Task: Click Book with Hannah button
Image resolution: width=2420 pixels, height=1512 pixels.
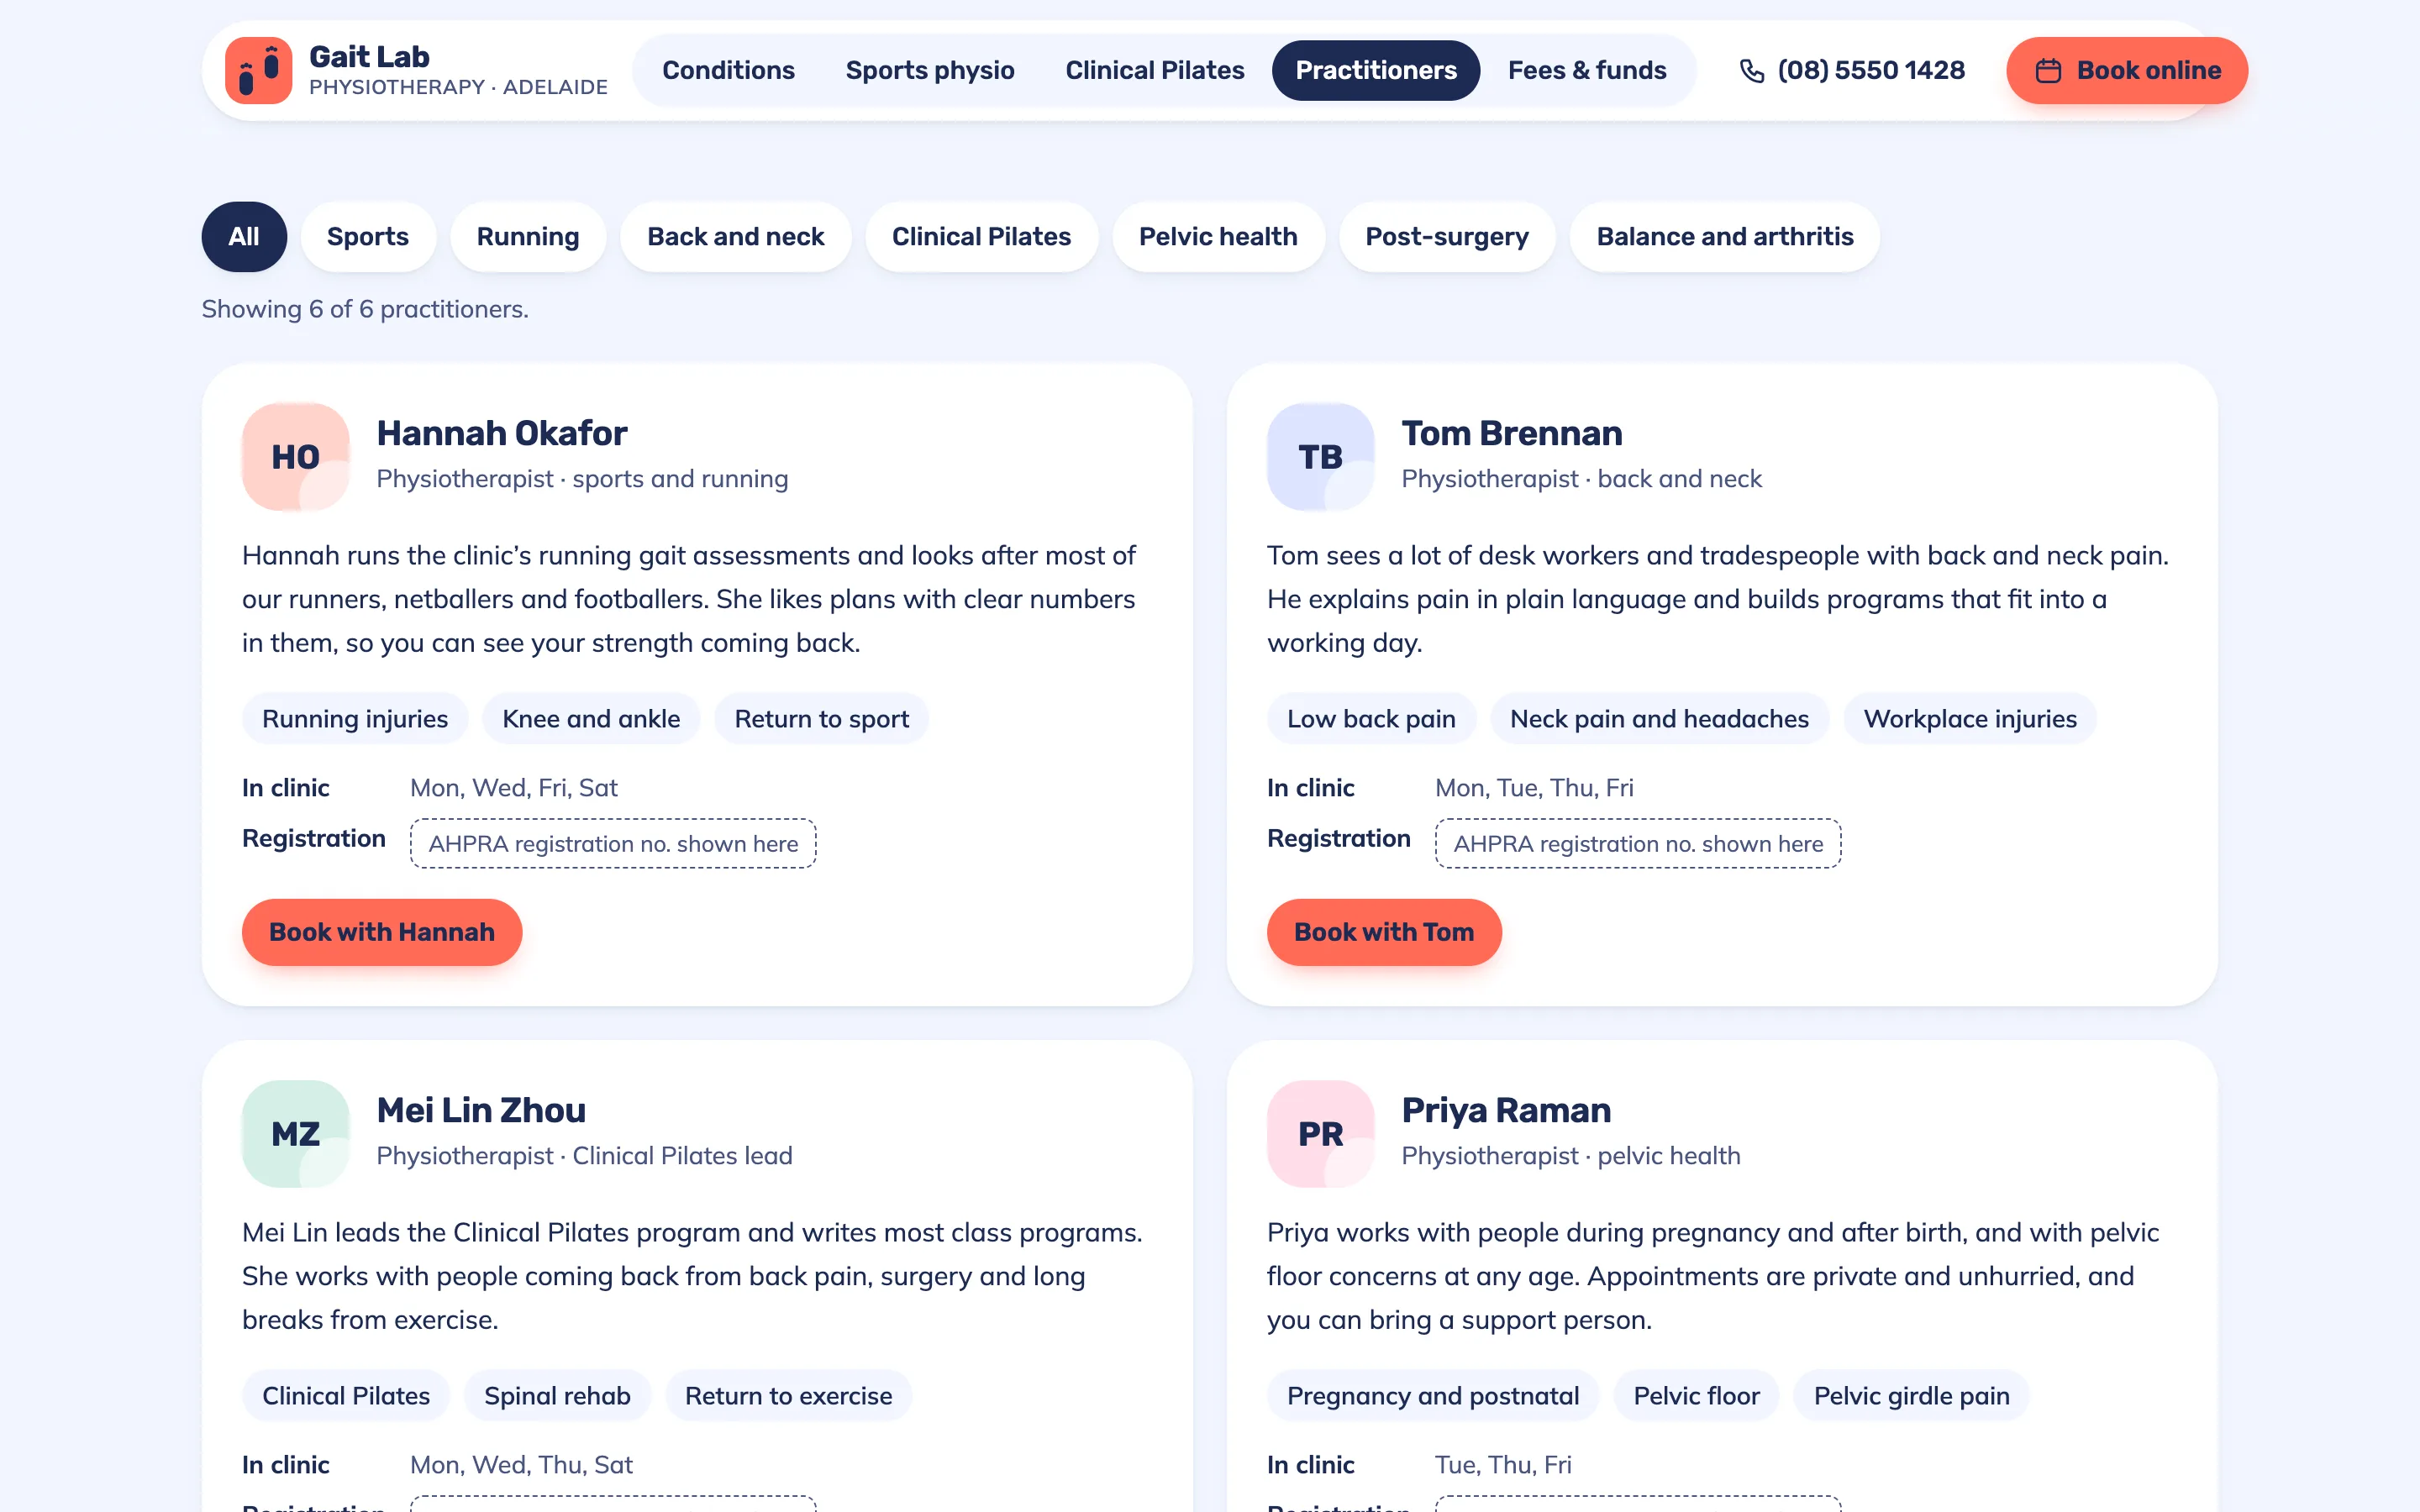Action: tap(382, 932)
